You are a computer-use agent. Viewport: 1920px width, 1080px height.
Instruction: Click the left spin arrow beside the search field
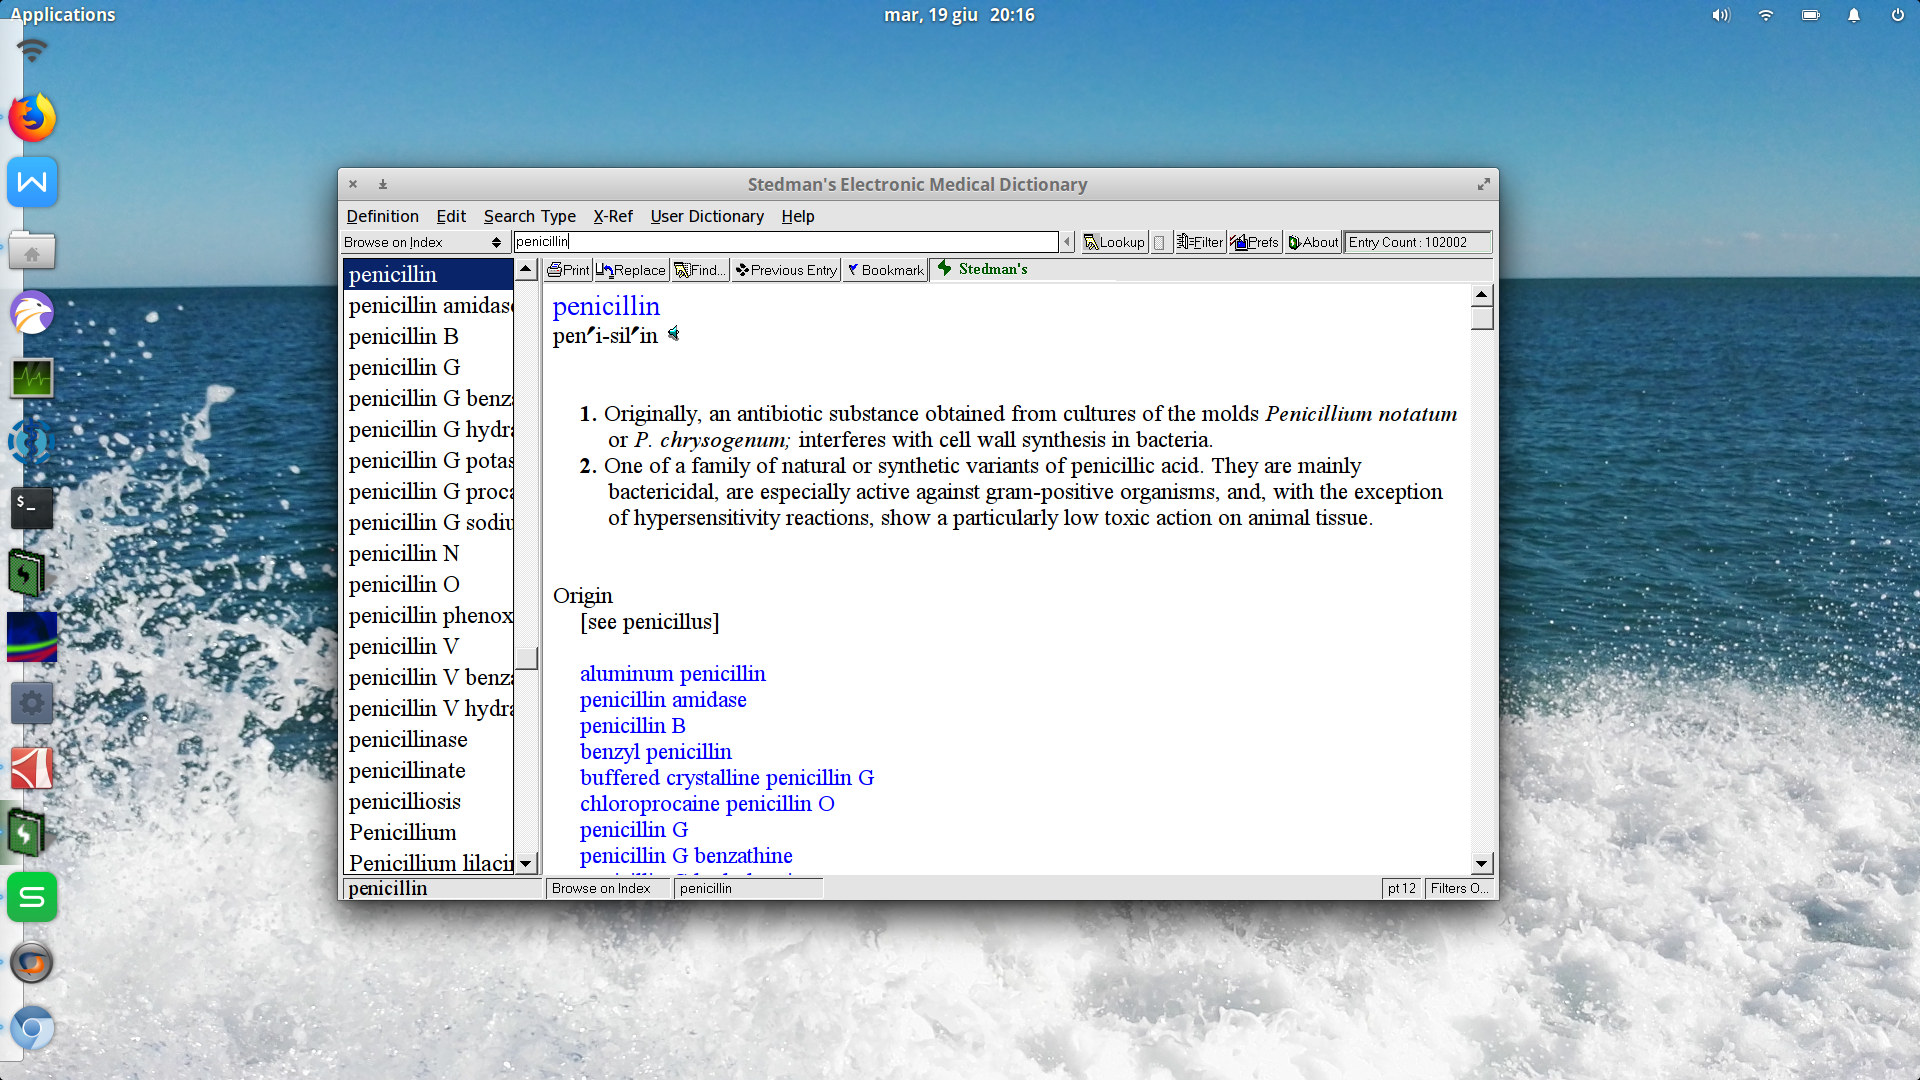point(1067,242)
